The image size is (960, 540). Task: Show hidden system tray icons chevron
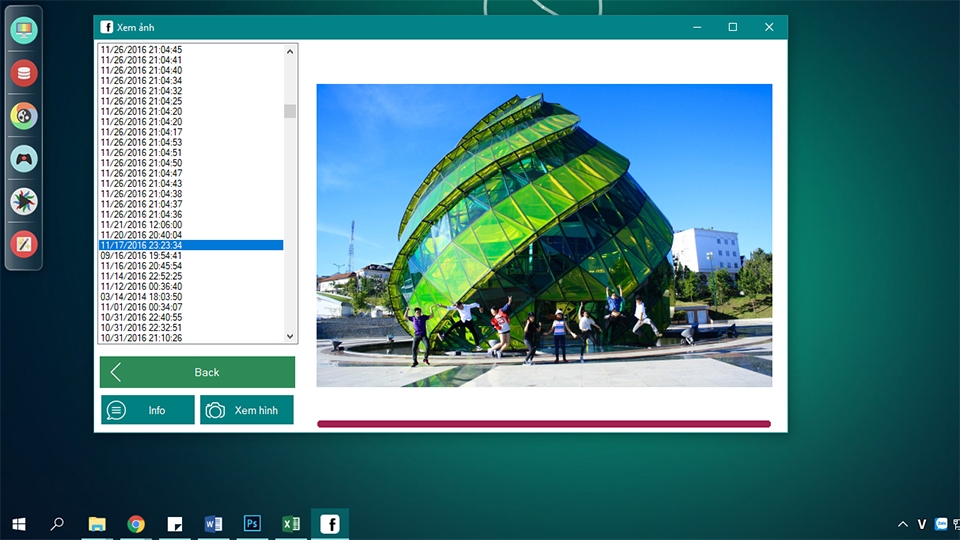pos(902,524)
